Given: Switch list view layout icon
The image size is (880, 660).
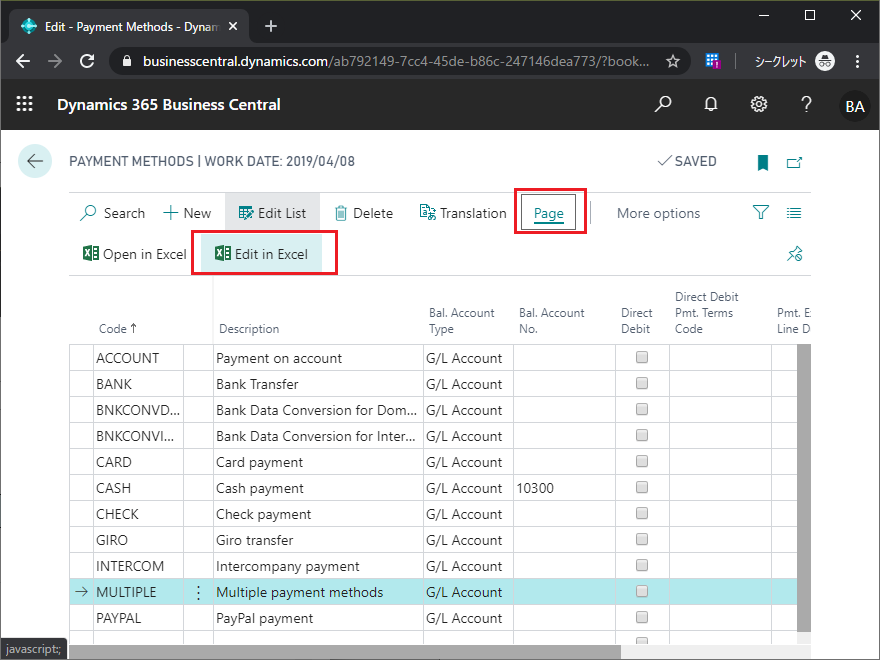Looking at the screenshot, I should 794,213.
